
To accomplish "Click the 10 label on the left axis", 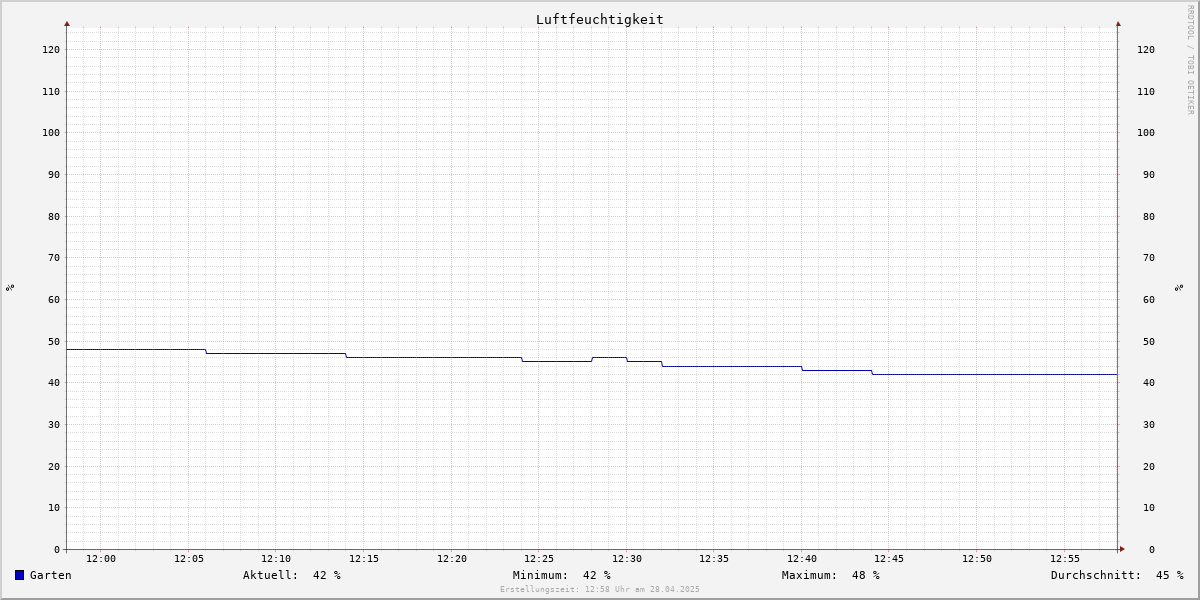I will (54, 507).
